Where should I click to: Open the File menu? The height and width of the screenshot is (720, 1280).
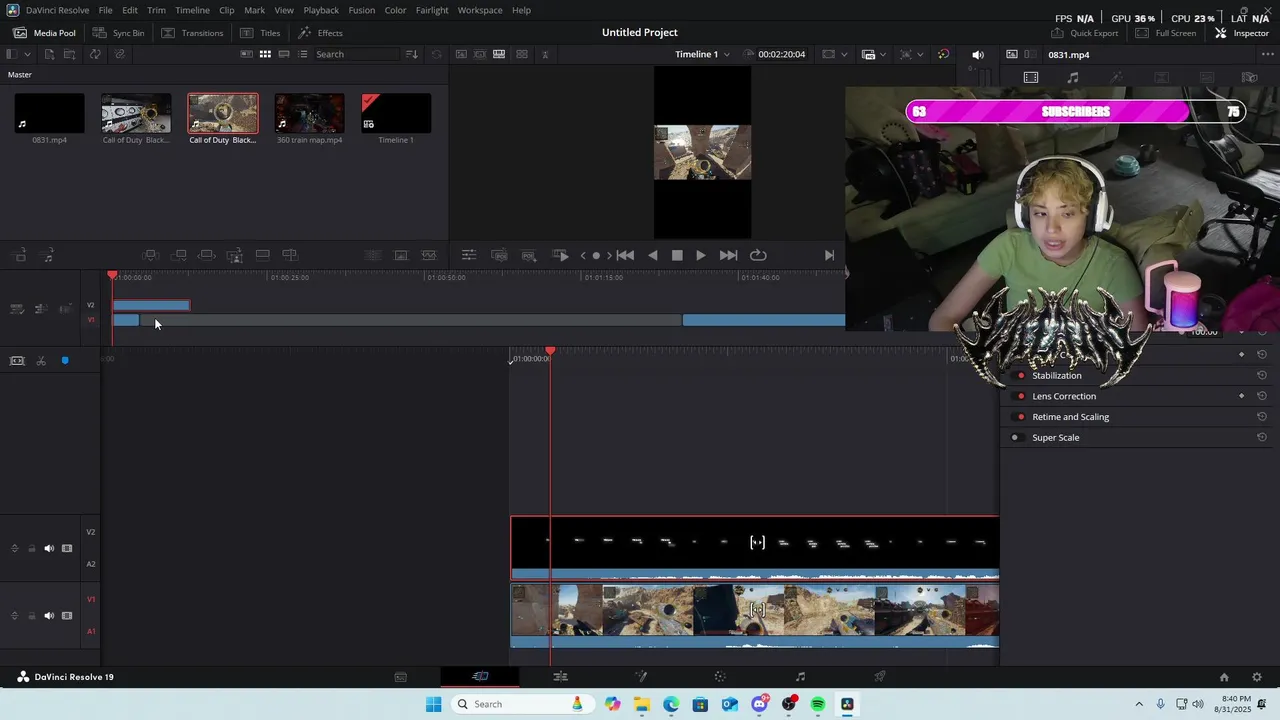point(105,10)
